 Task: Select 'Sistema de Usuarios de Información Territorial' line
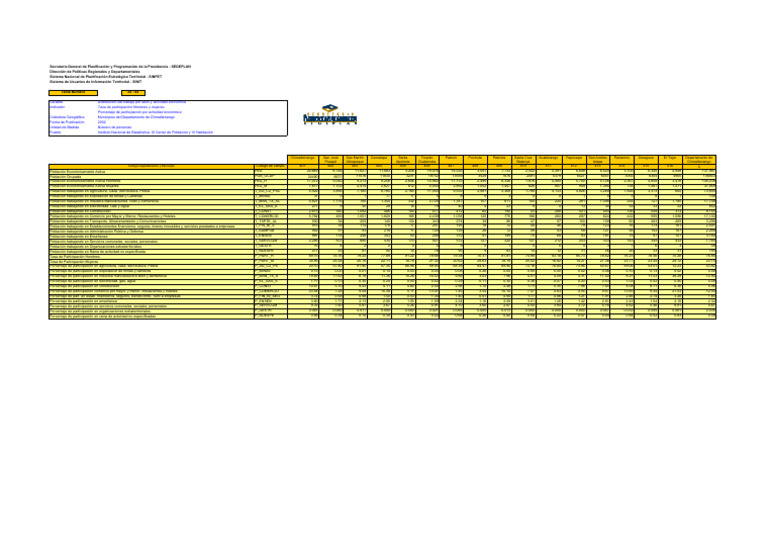96,82
